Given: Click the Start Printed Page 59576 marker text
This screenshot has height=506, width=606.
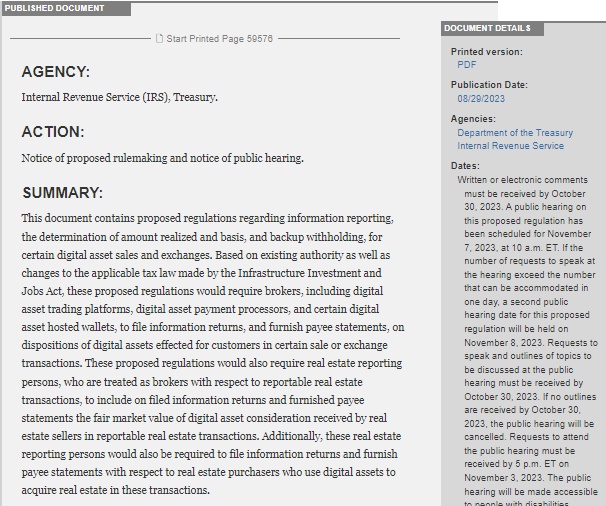Looking at the screenshot, I should [219, 39].
